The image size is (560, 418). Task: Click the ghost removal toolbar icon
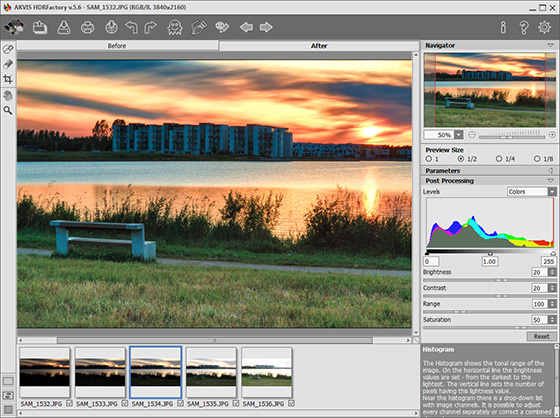point(175,27)
